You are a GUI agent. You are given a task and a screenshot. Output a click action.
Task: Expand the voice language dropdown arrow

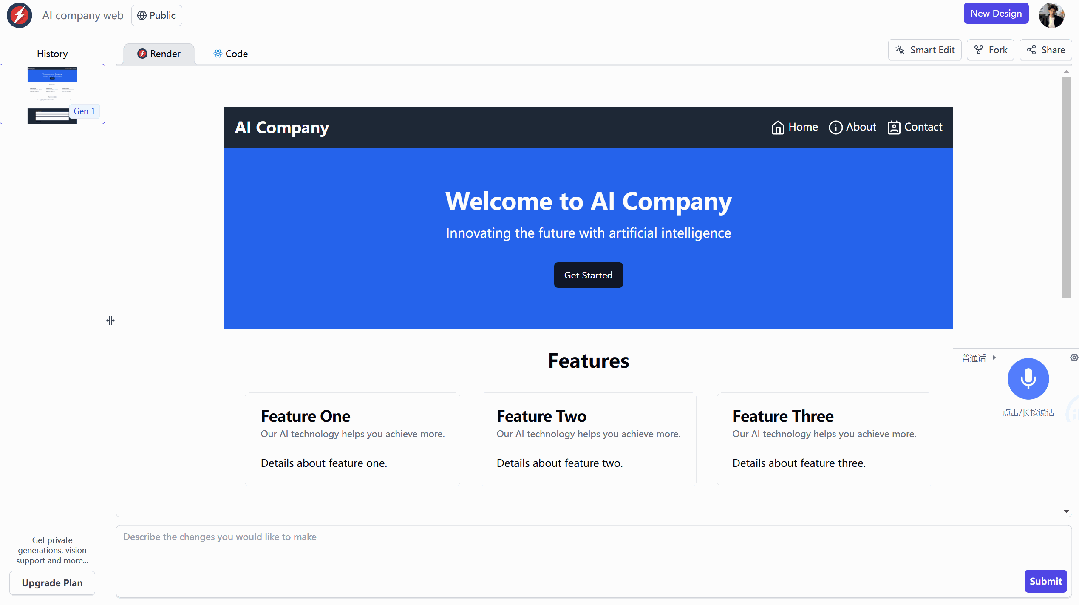pyautogui.click(x=994, y=358)
